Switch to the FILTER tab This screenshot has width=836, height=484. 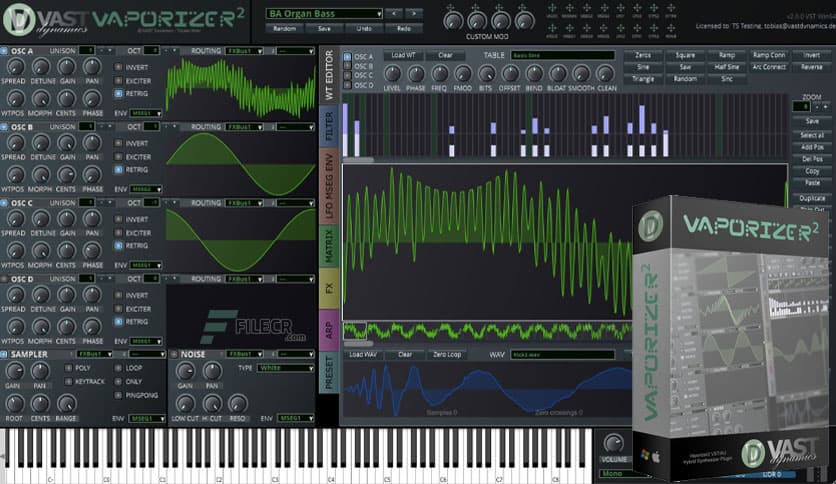coord(329,124)
